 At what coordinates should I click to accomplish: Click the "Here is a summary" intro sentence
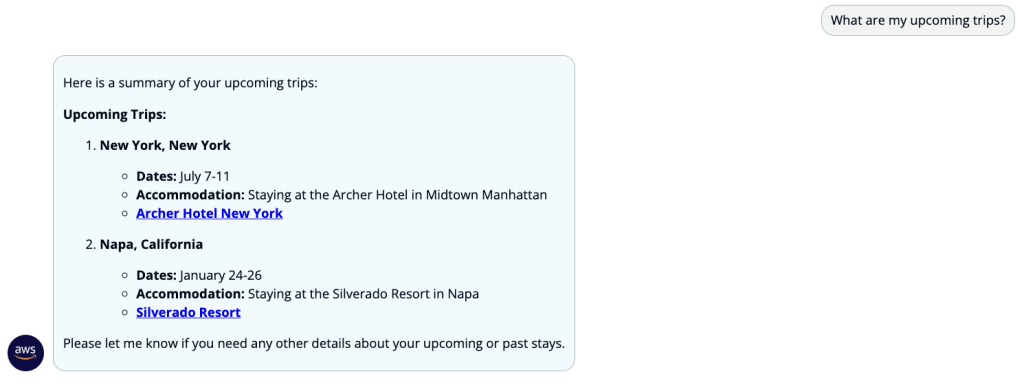(190, 84)
